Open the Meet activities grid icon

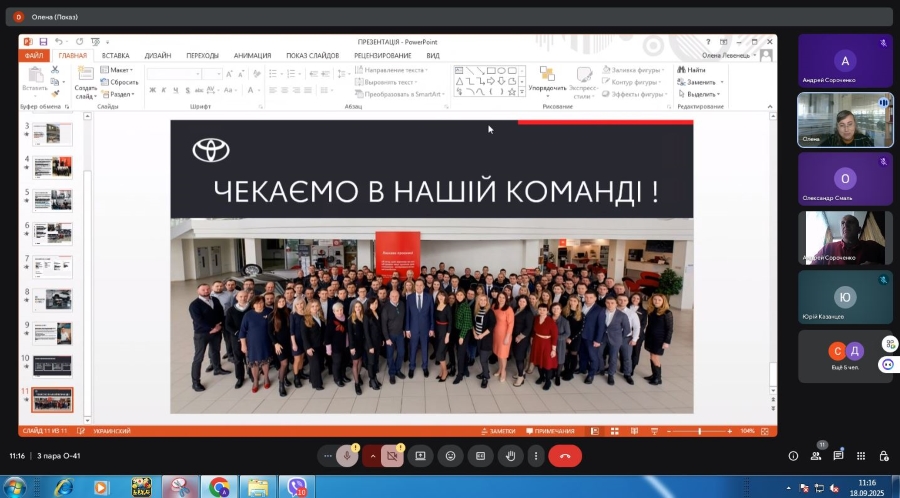pos(861,456)
